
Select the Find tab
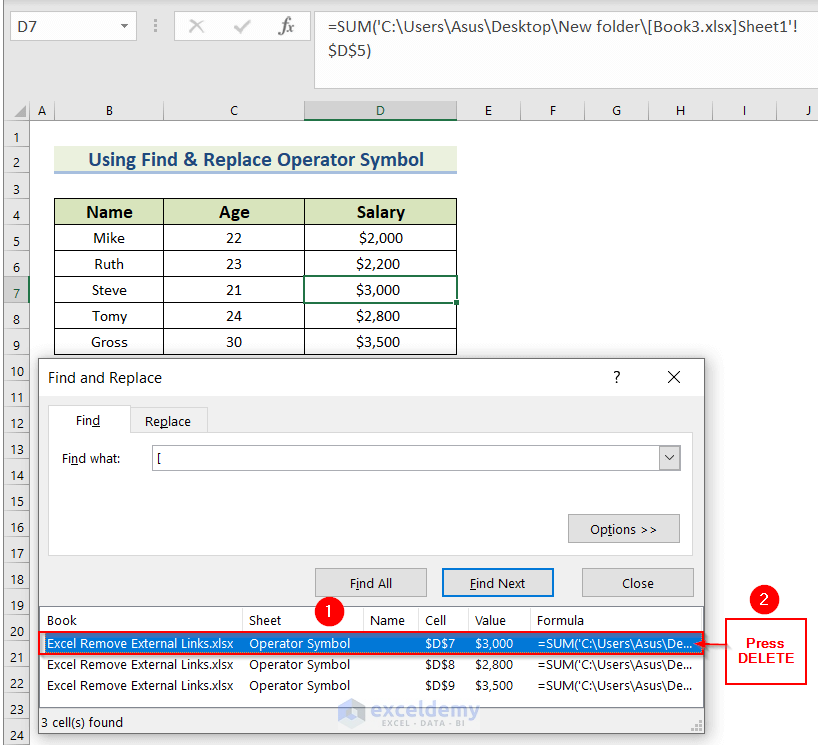(88, 420)
